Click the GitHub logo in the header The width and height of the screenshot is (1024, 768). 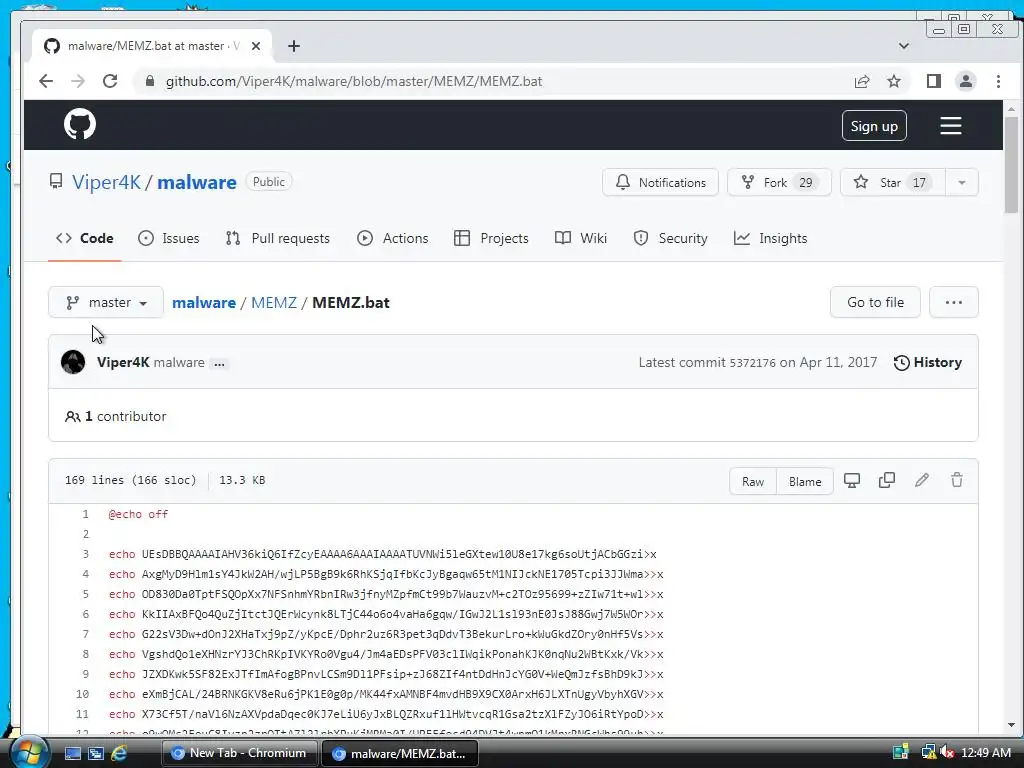coord(80,124)
